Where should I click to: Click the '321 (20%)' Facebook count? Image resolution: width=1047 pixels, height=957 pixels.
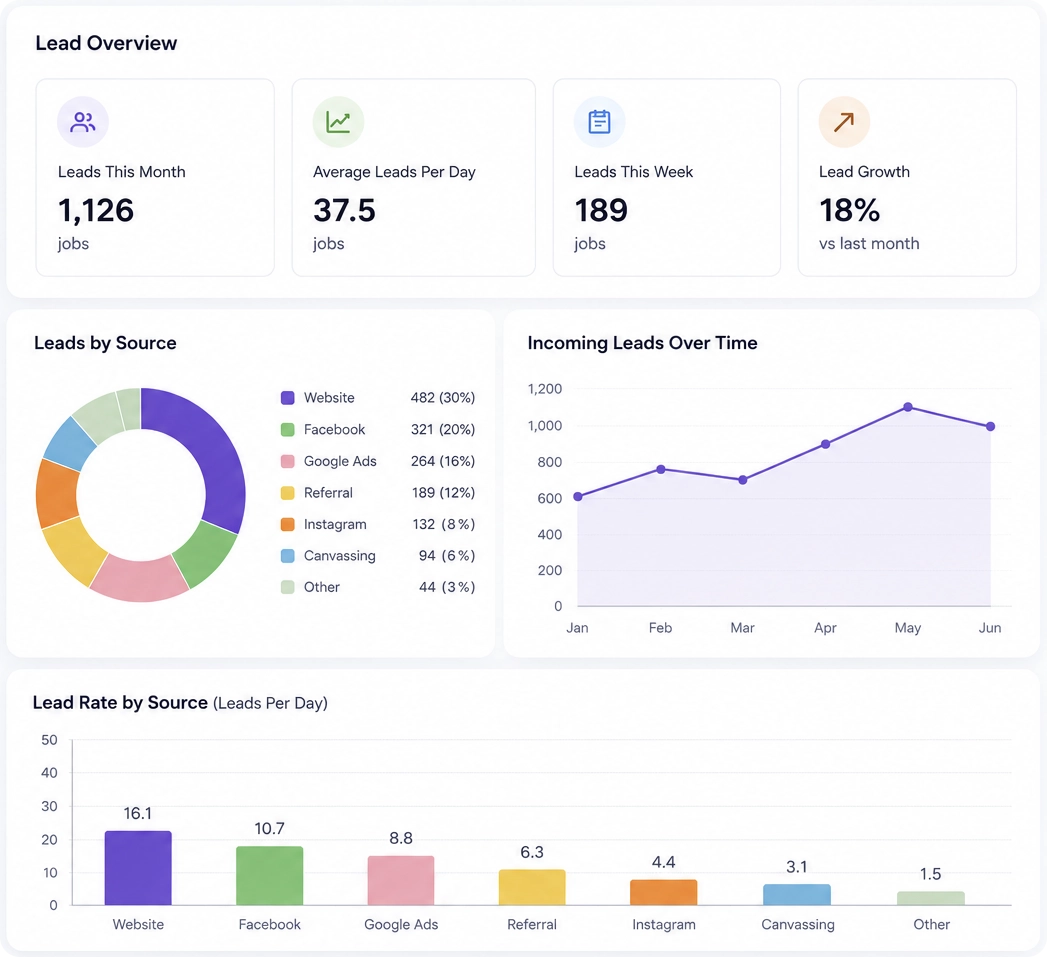click(443, 429)
